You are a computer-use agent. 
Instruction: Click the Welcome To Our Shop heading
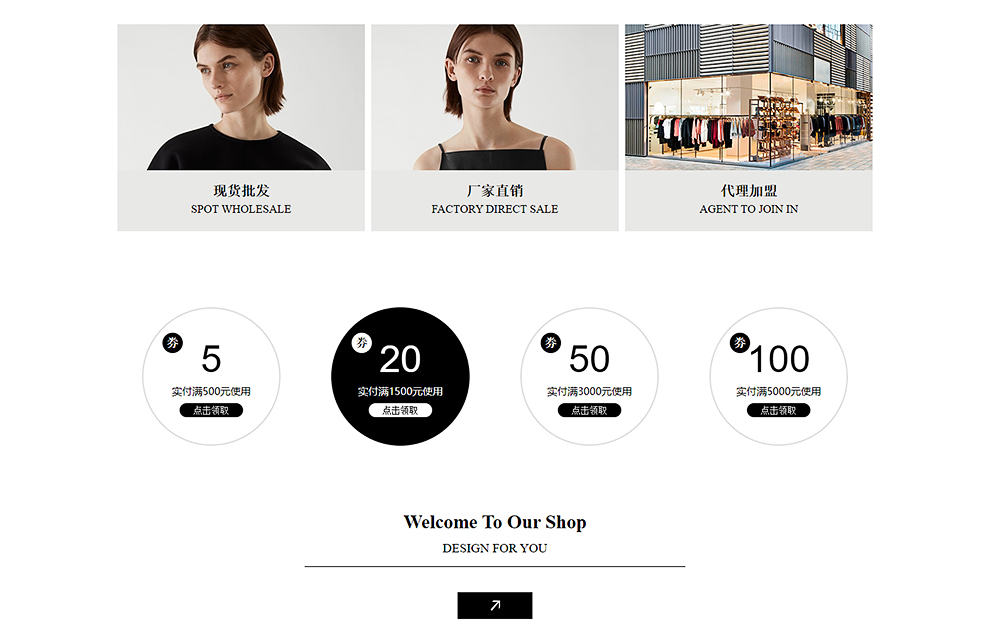(495, 522)
